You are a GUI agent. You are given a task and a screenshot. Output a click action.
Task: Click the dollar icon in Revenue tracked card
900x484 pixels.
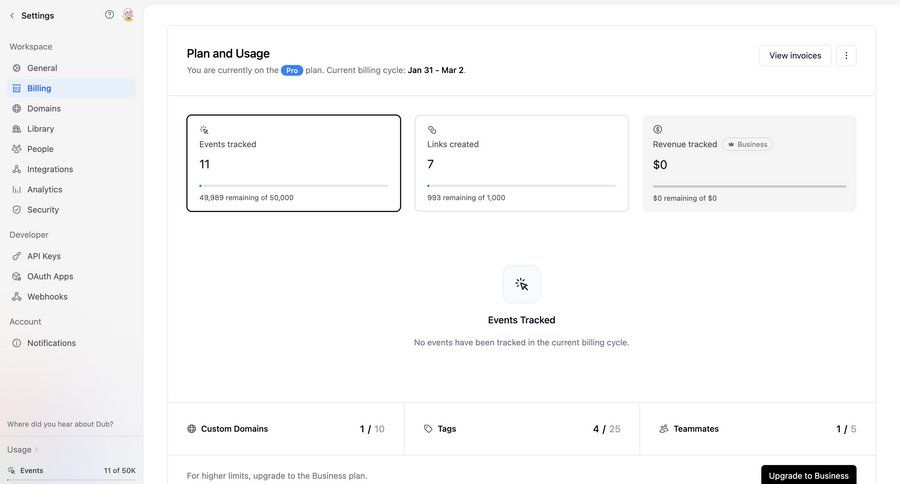[x=658, y=130]
